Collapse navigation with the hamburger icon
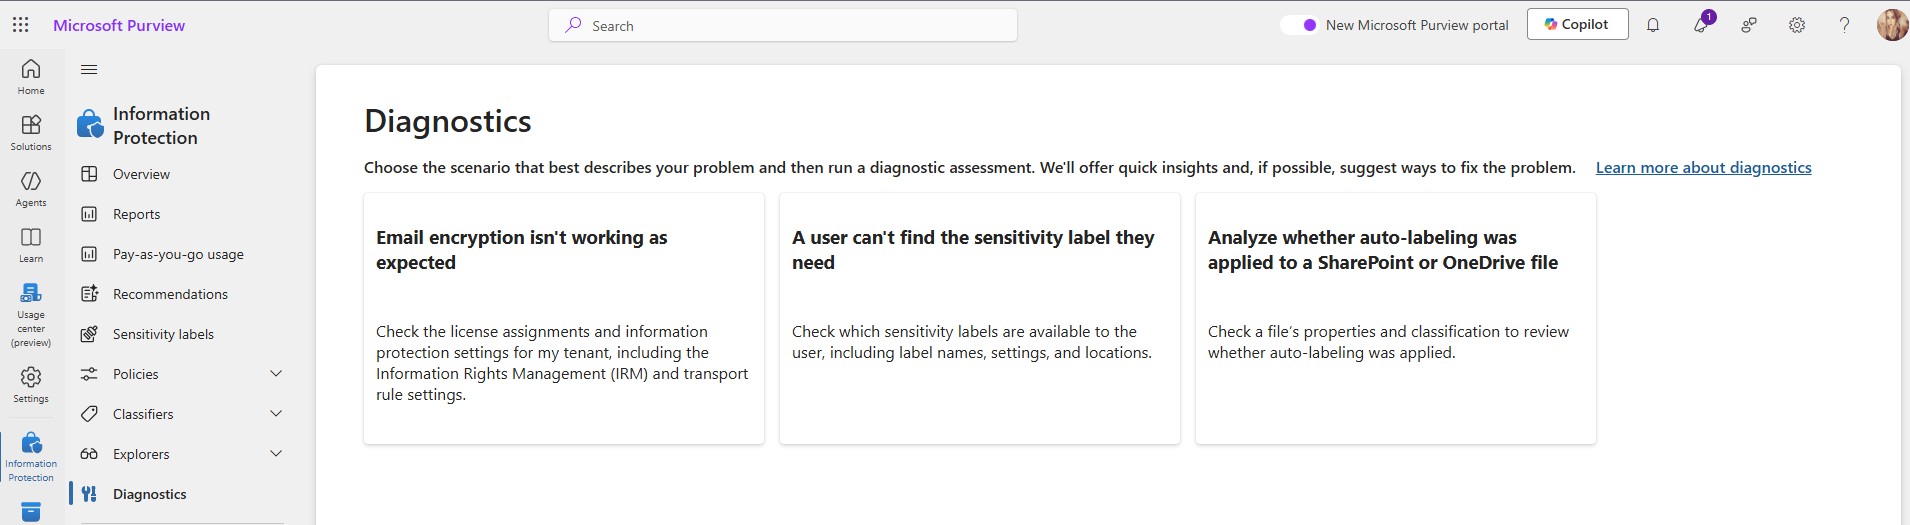 pyautogui.click(x=89, y=69)
